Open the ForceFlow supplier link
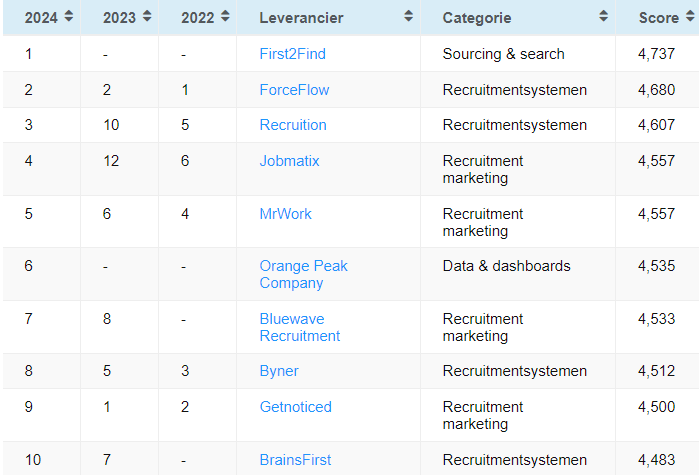Screen dimensions: 699x475 294,90
